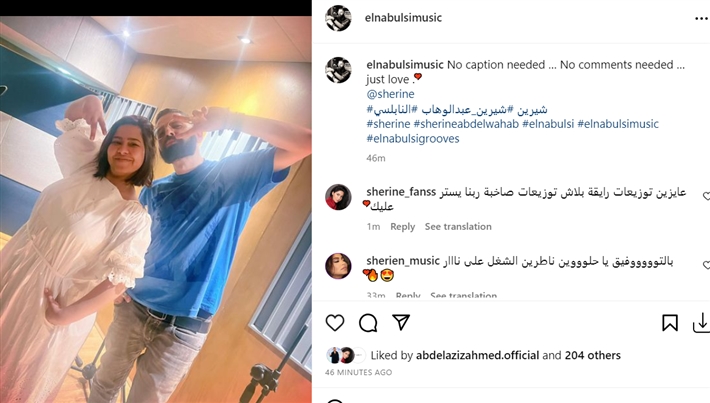Download the post with arrow icon
This screenshot has height=403, width=710.
pyautogui.click(x=701, y=323)
